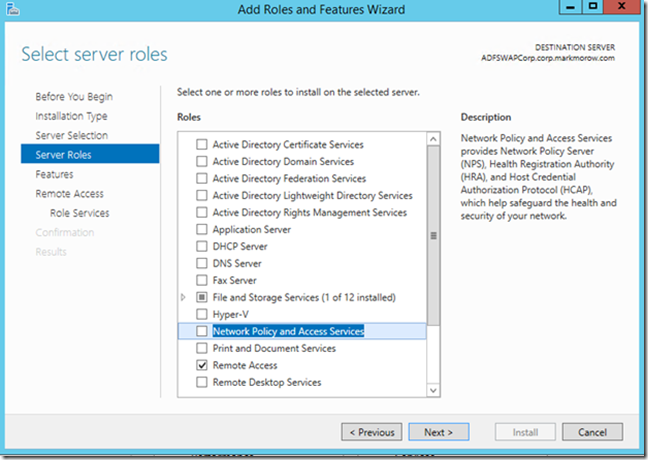Cancel the wizard
Image resolution: width=648 pixels, height=460 pixels.
click(x=592, y=432)
